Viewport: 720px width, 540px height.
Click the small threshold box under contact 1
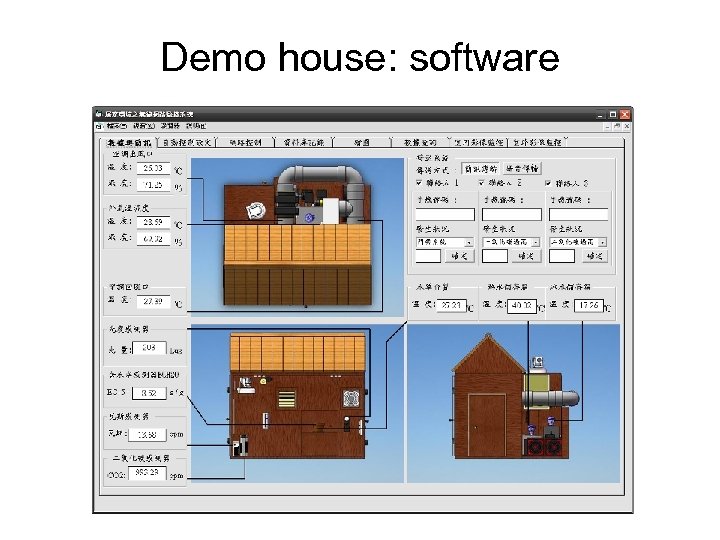click(x=428, y=256)
